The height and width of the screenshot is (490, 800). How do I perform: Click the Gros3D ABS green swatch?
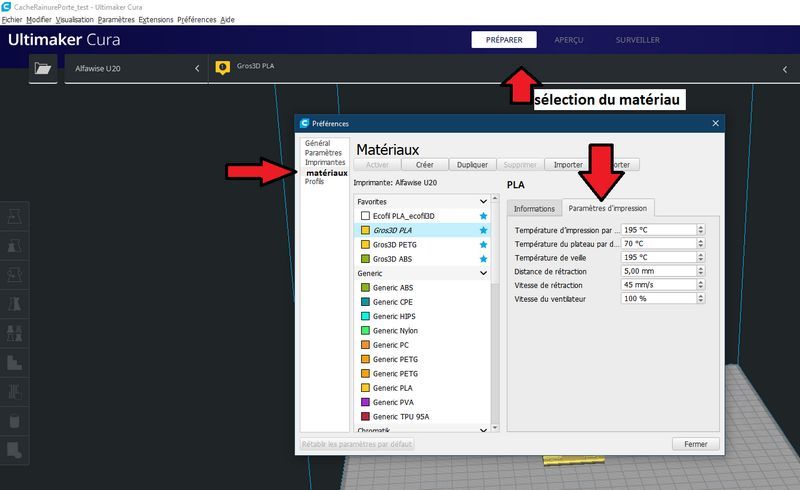click(365, 259)
